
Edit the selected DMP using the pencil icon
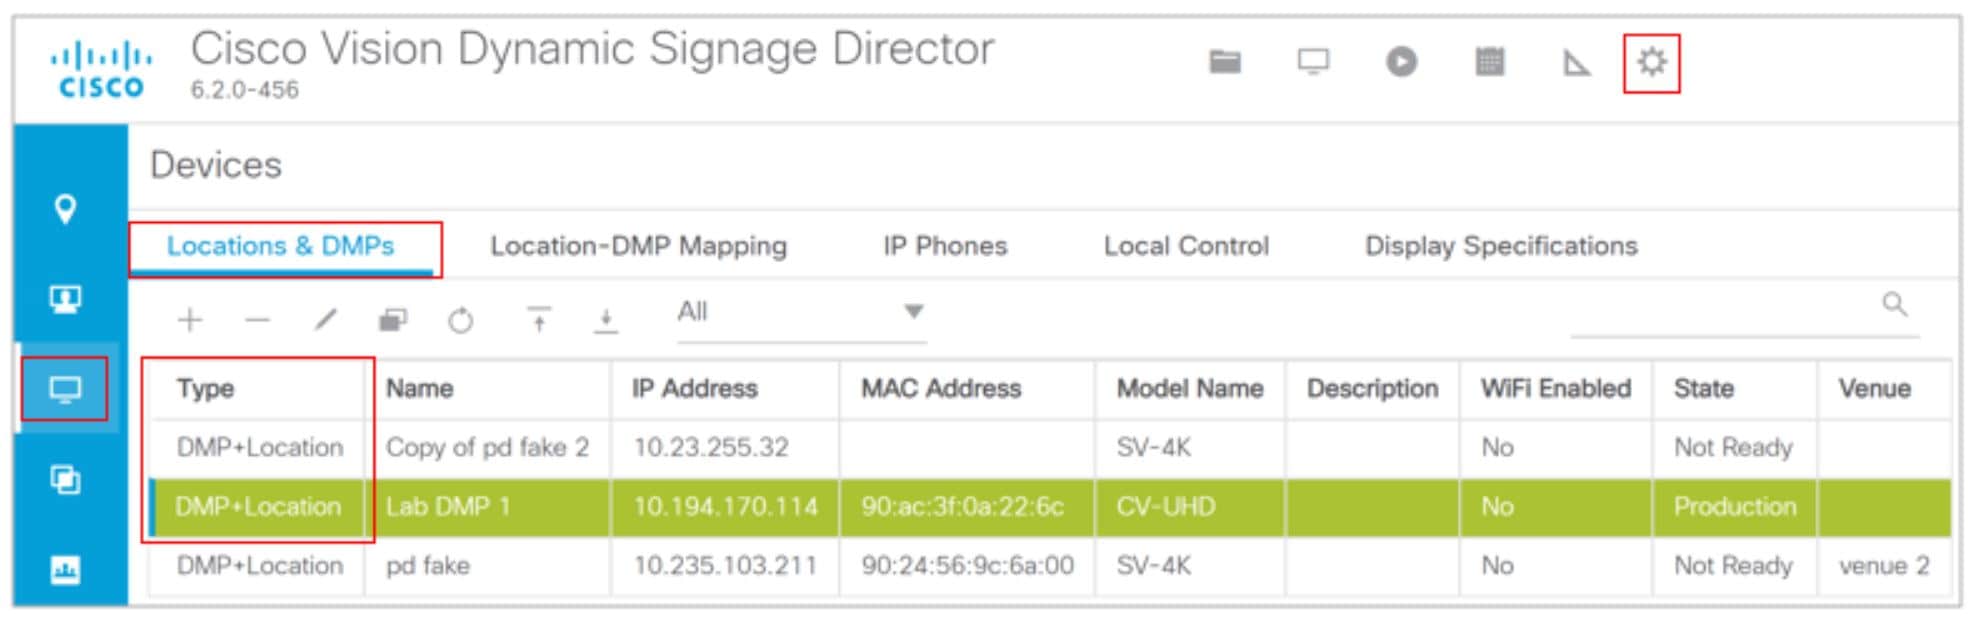click(324, 319)
